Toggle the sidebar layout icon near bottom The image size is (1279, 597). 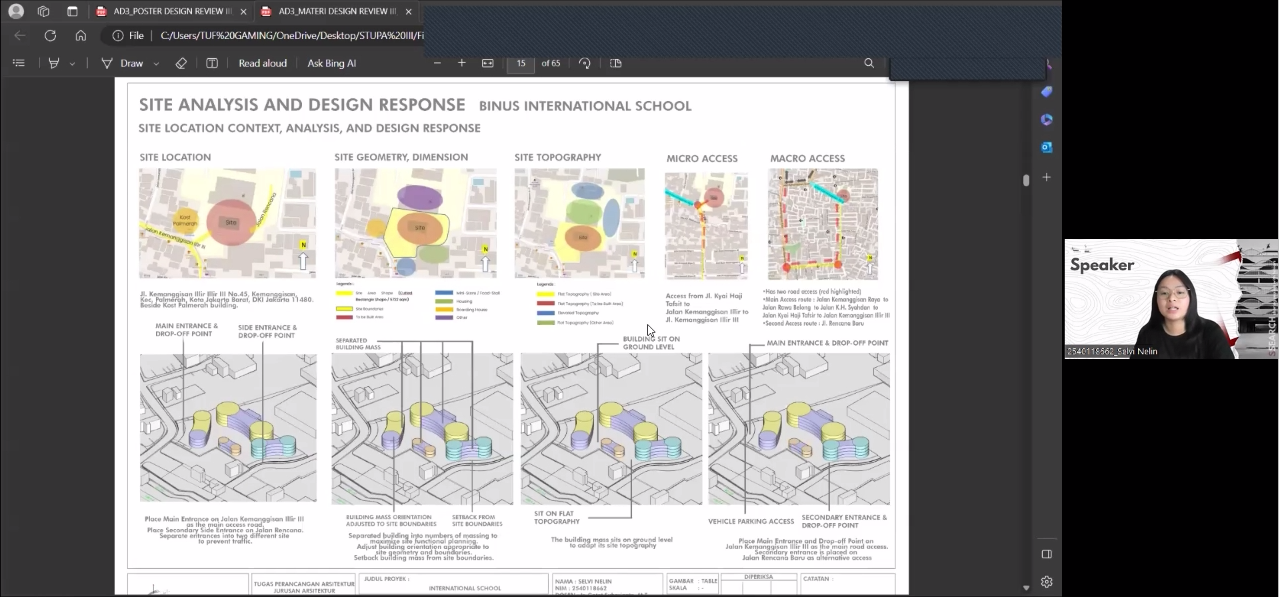coord(1047,554)
